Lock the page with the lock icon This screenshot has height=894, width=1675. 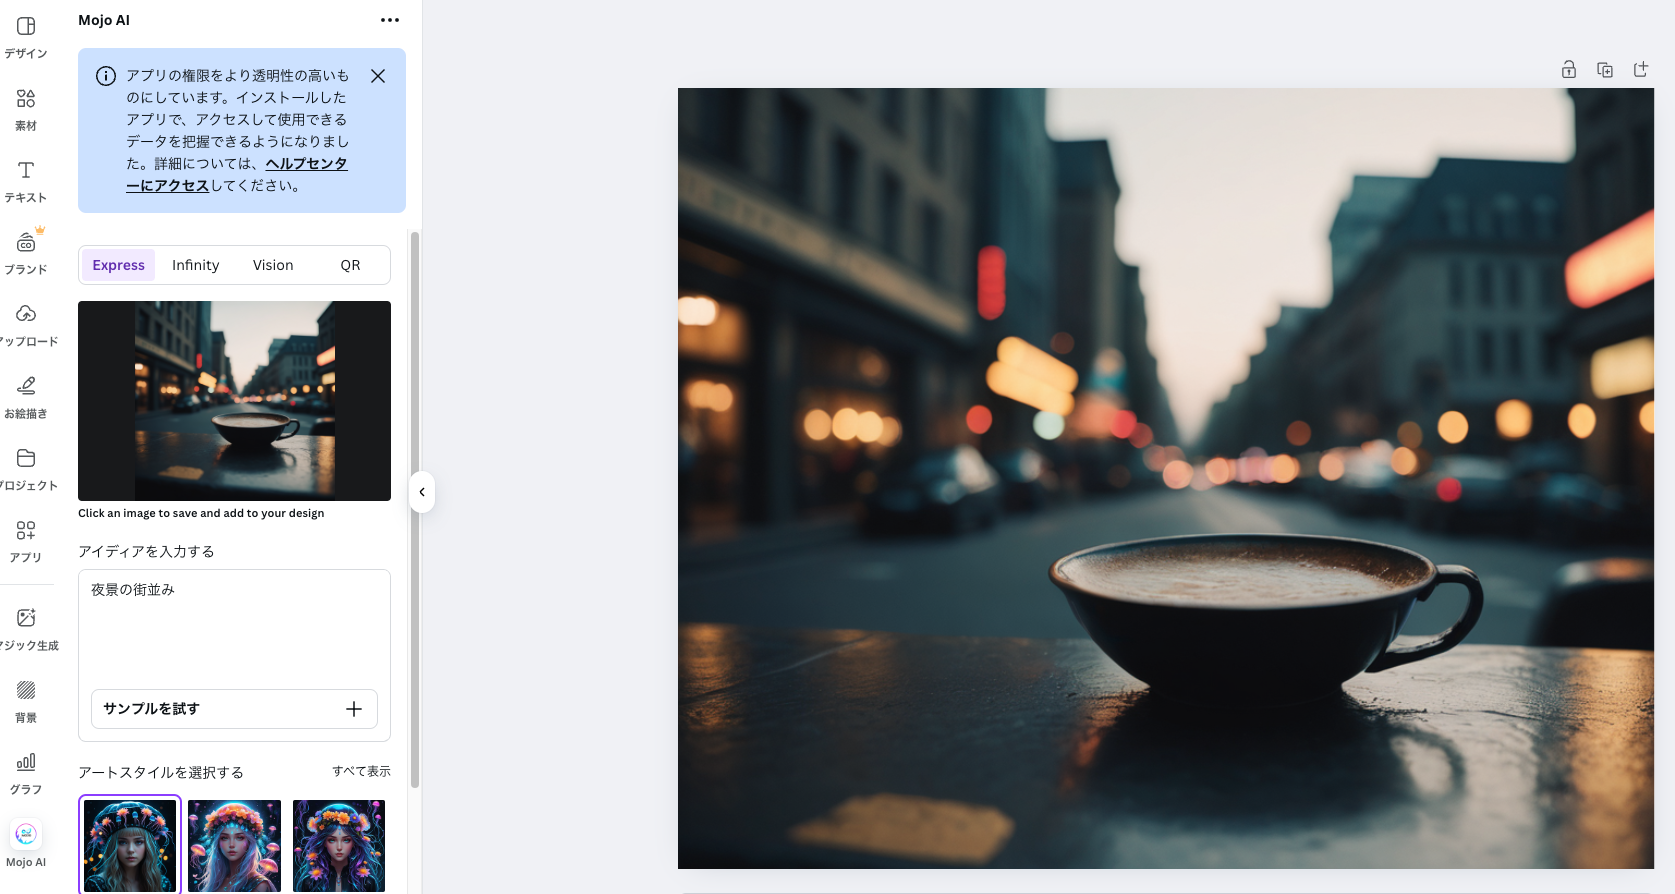tap(1569, 69)
